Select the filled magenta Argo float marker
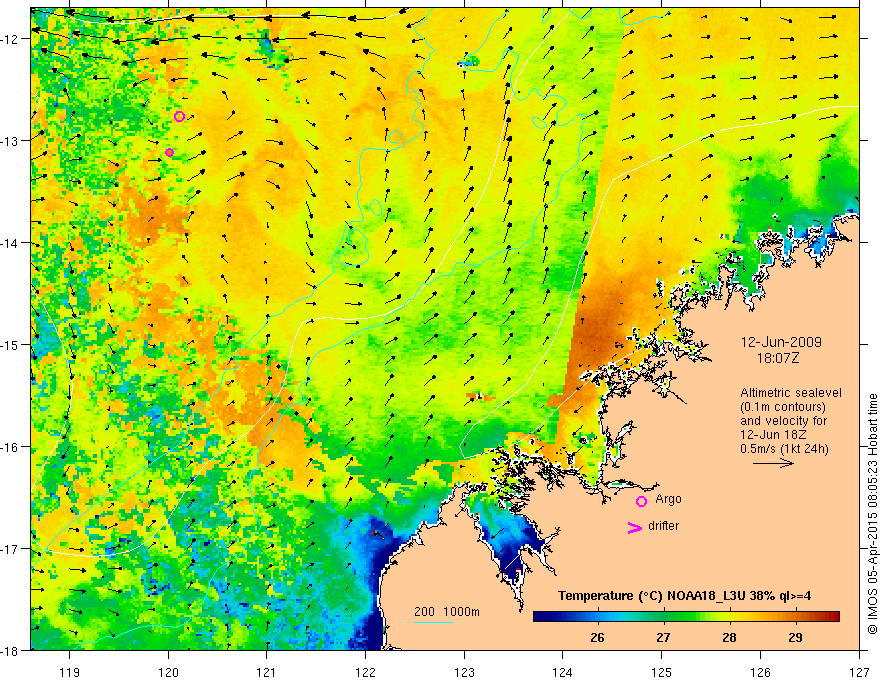The width and height of the screenshot is (880, 680). tap(169, 153)
